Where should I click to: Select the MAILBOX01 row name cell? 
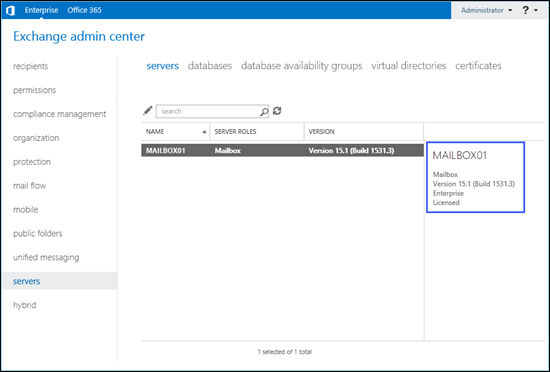[x=166, y=151]
